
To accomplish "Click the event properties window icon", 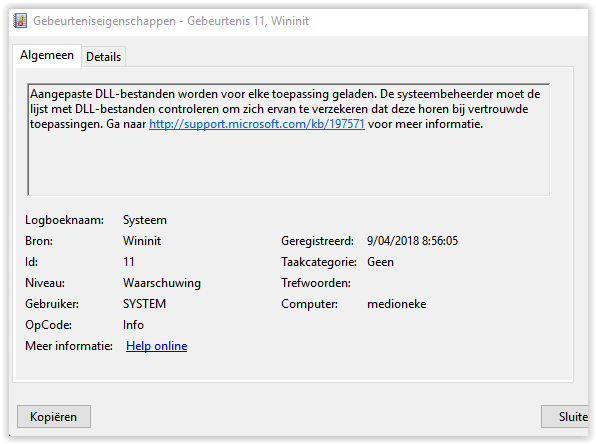I will tap(21, 21).
